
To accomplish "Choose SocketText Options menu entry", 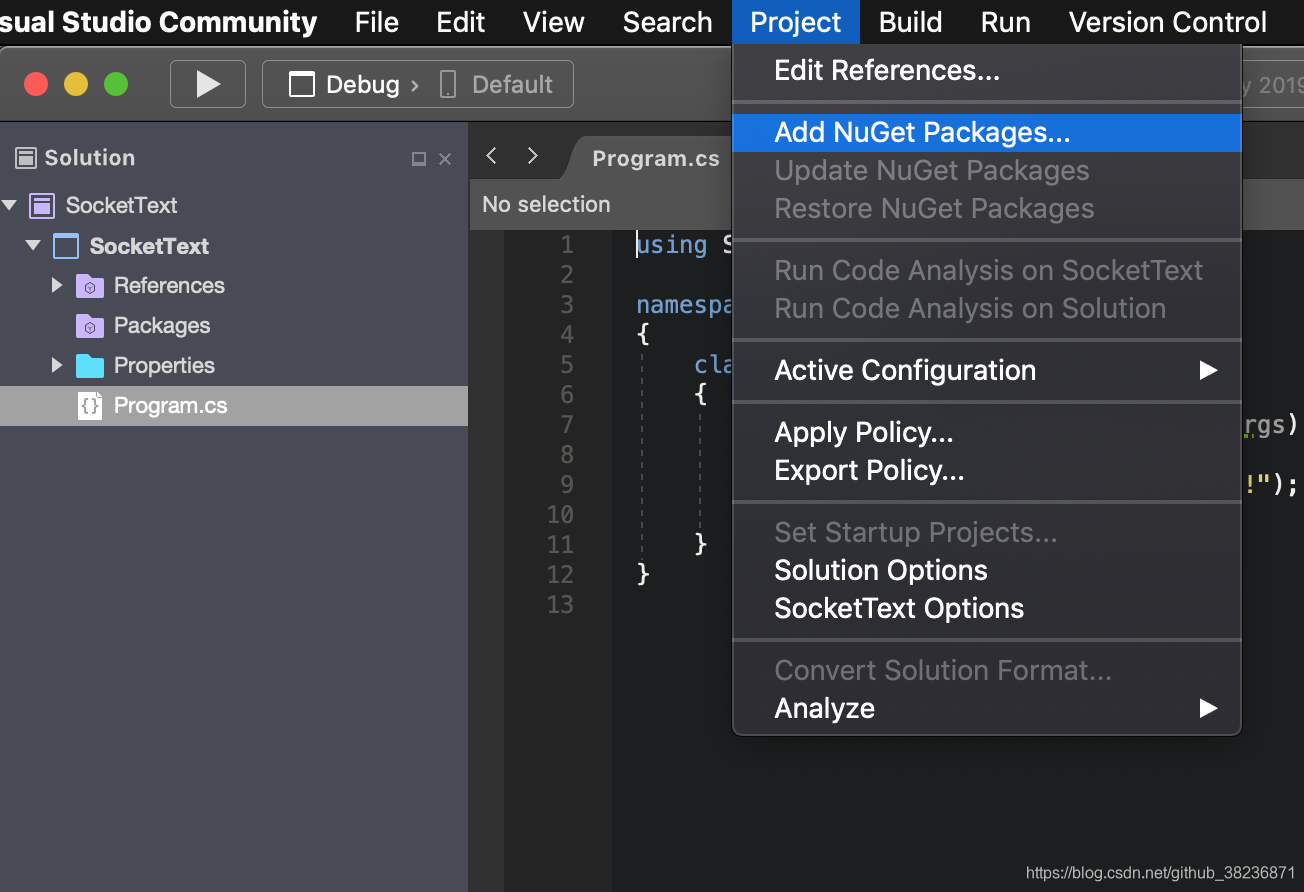I will tap(987, 609).
